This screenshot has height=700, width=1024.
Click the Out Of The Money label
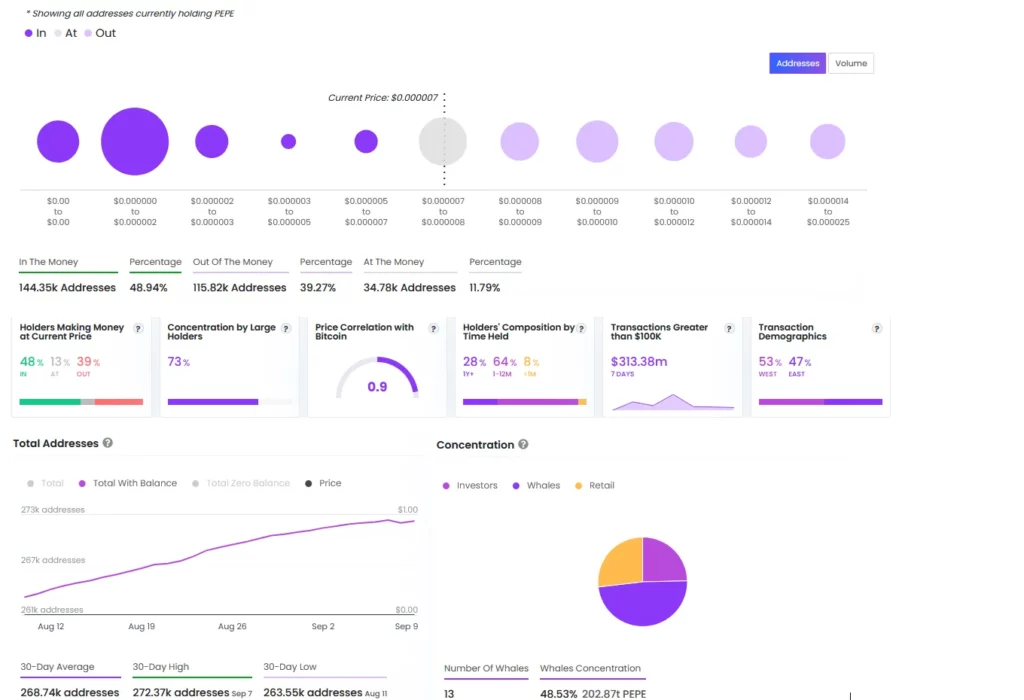(232, 262)
